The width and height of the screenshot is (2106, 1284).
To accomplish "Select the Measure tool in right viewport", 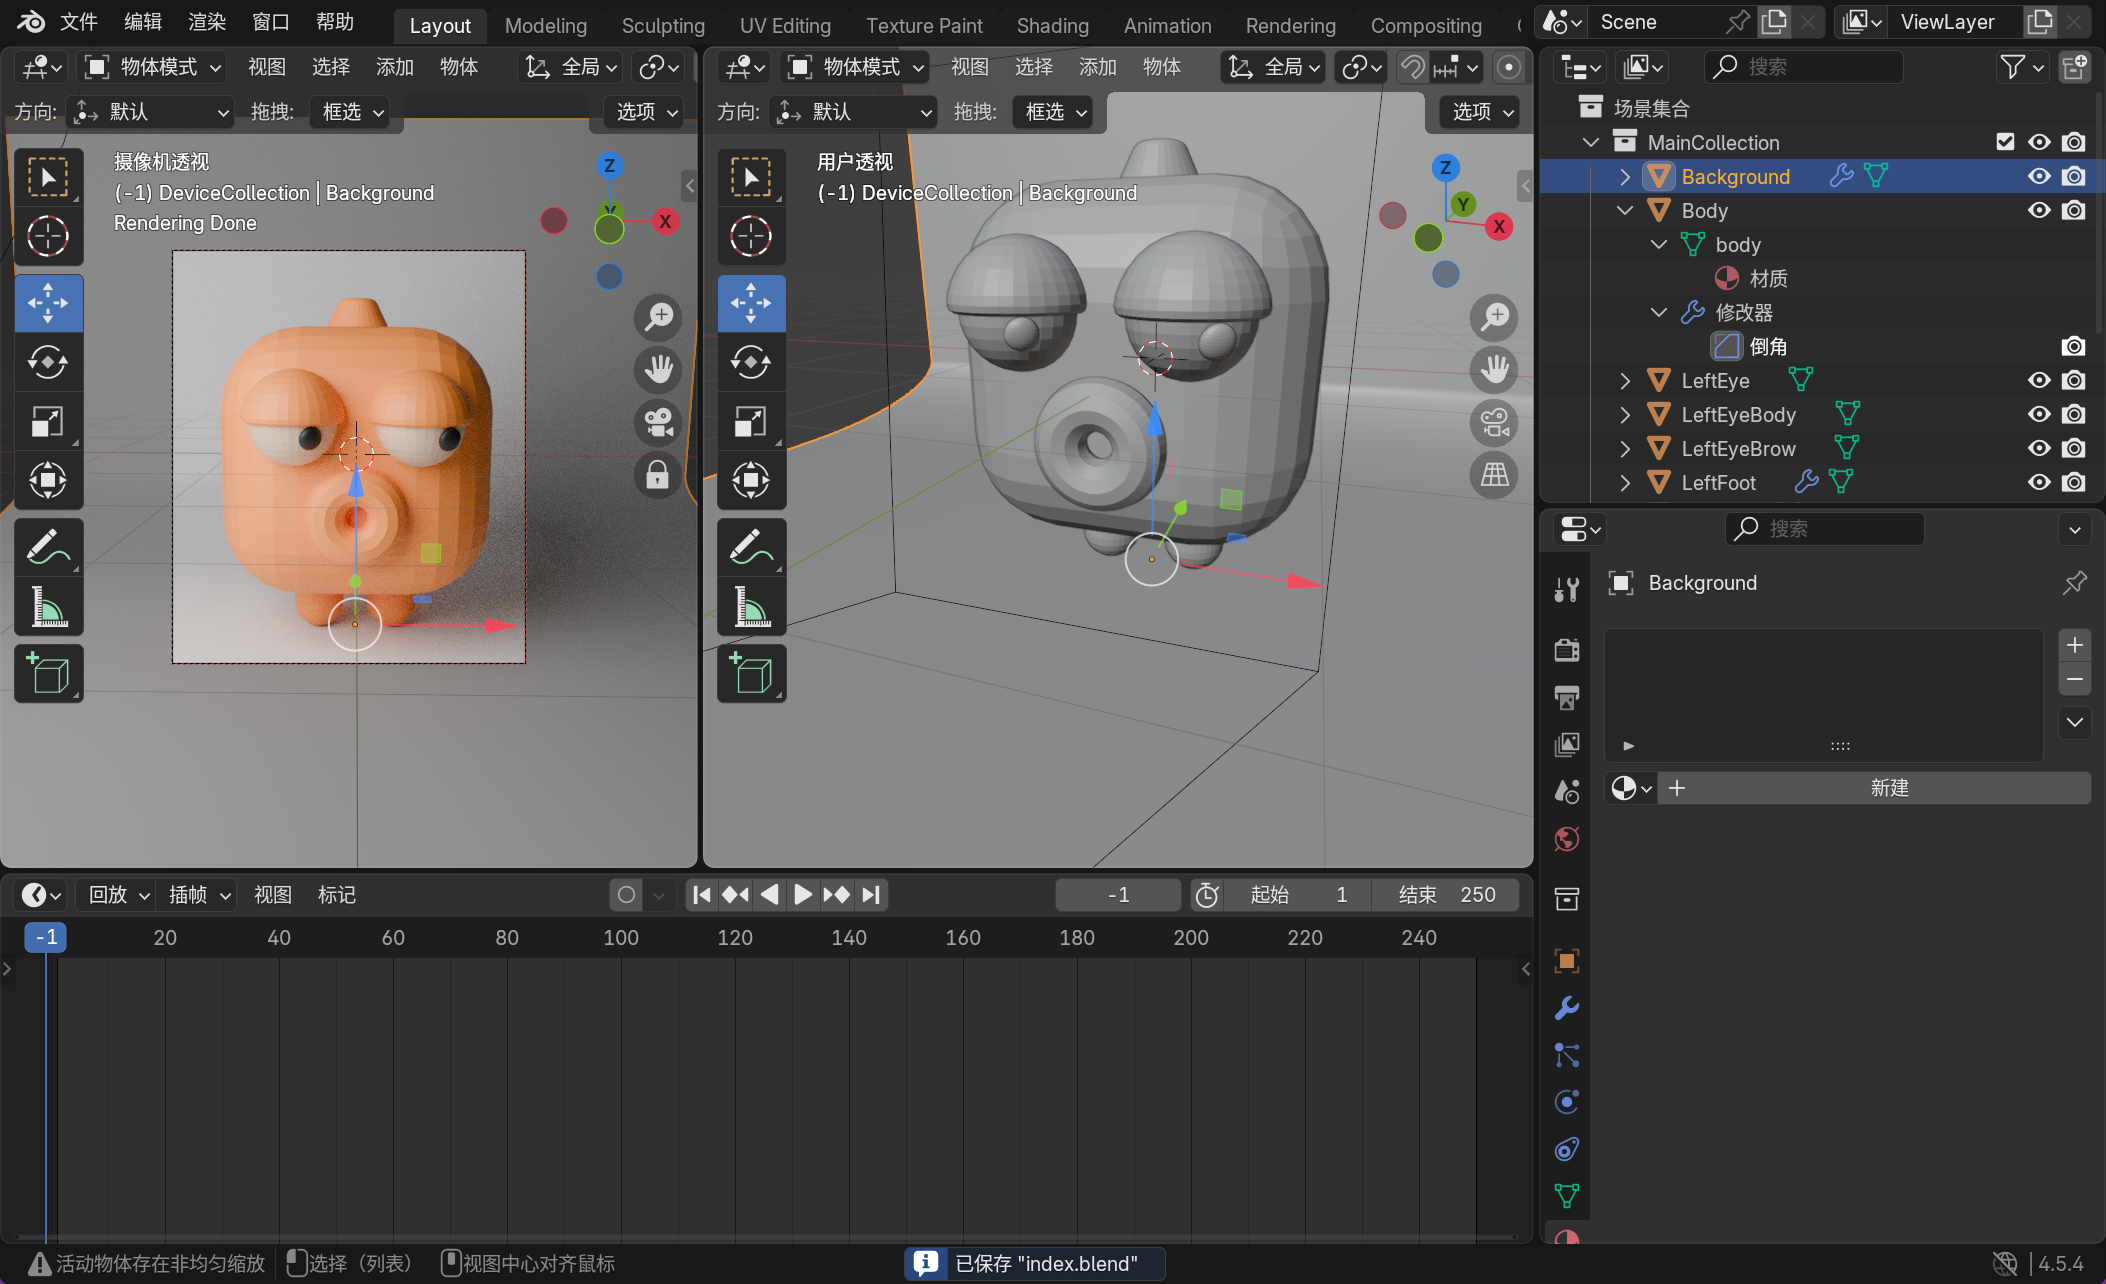I will click(x=751, y=606).
